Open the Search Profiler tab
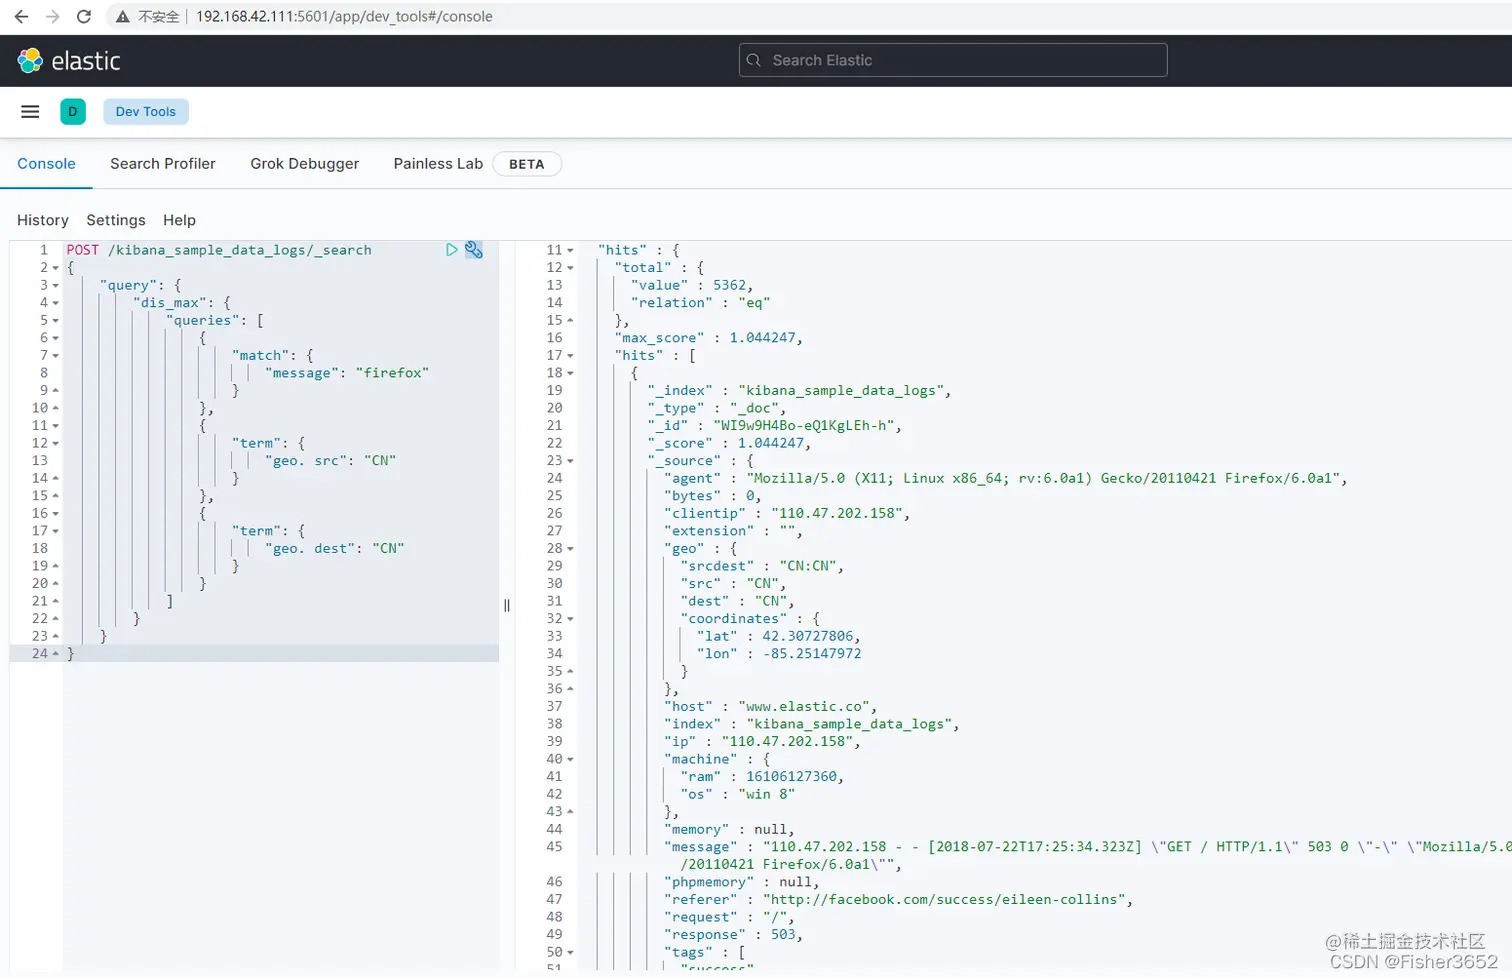The image size is (1512, 978). [163, 164]
